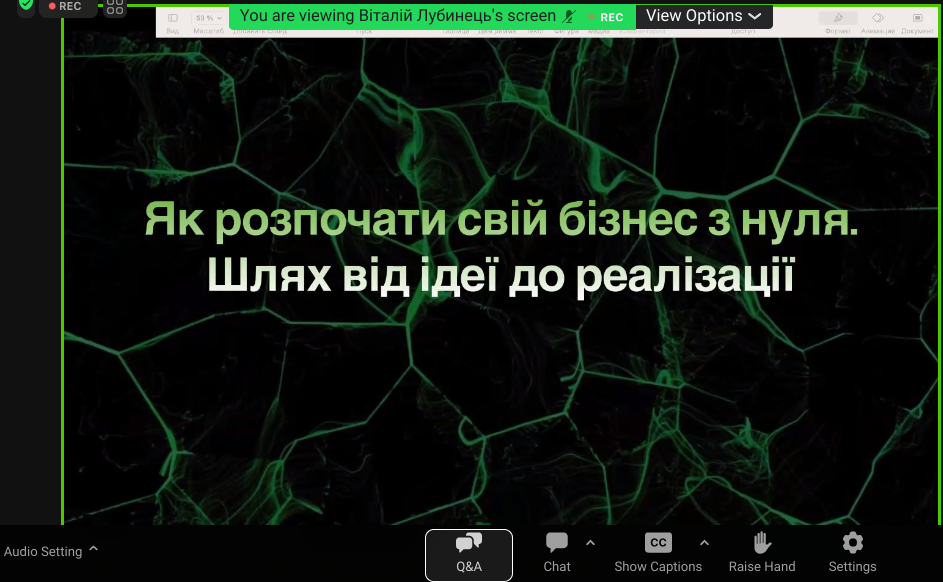Click the green encryption shield icon
The width and height of the screenshot is (943, 582).
(26, 5)
